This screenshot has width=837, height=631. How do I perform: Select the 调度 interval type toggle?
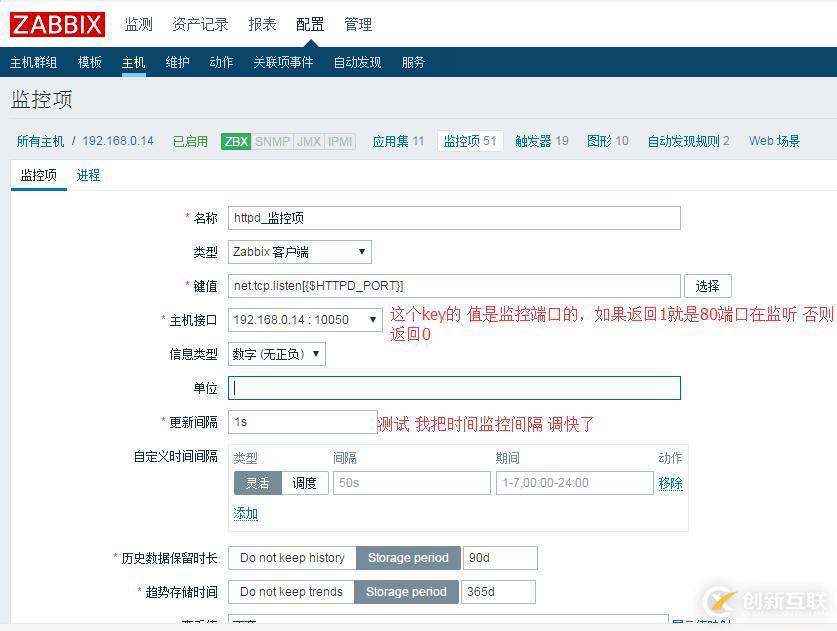[x=304, y=482]
